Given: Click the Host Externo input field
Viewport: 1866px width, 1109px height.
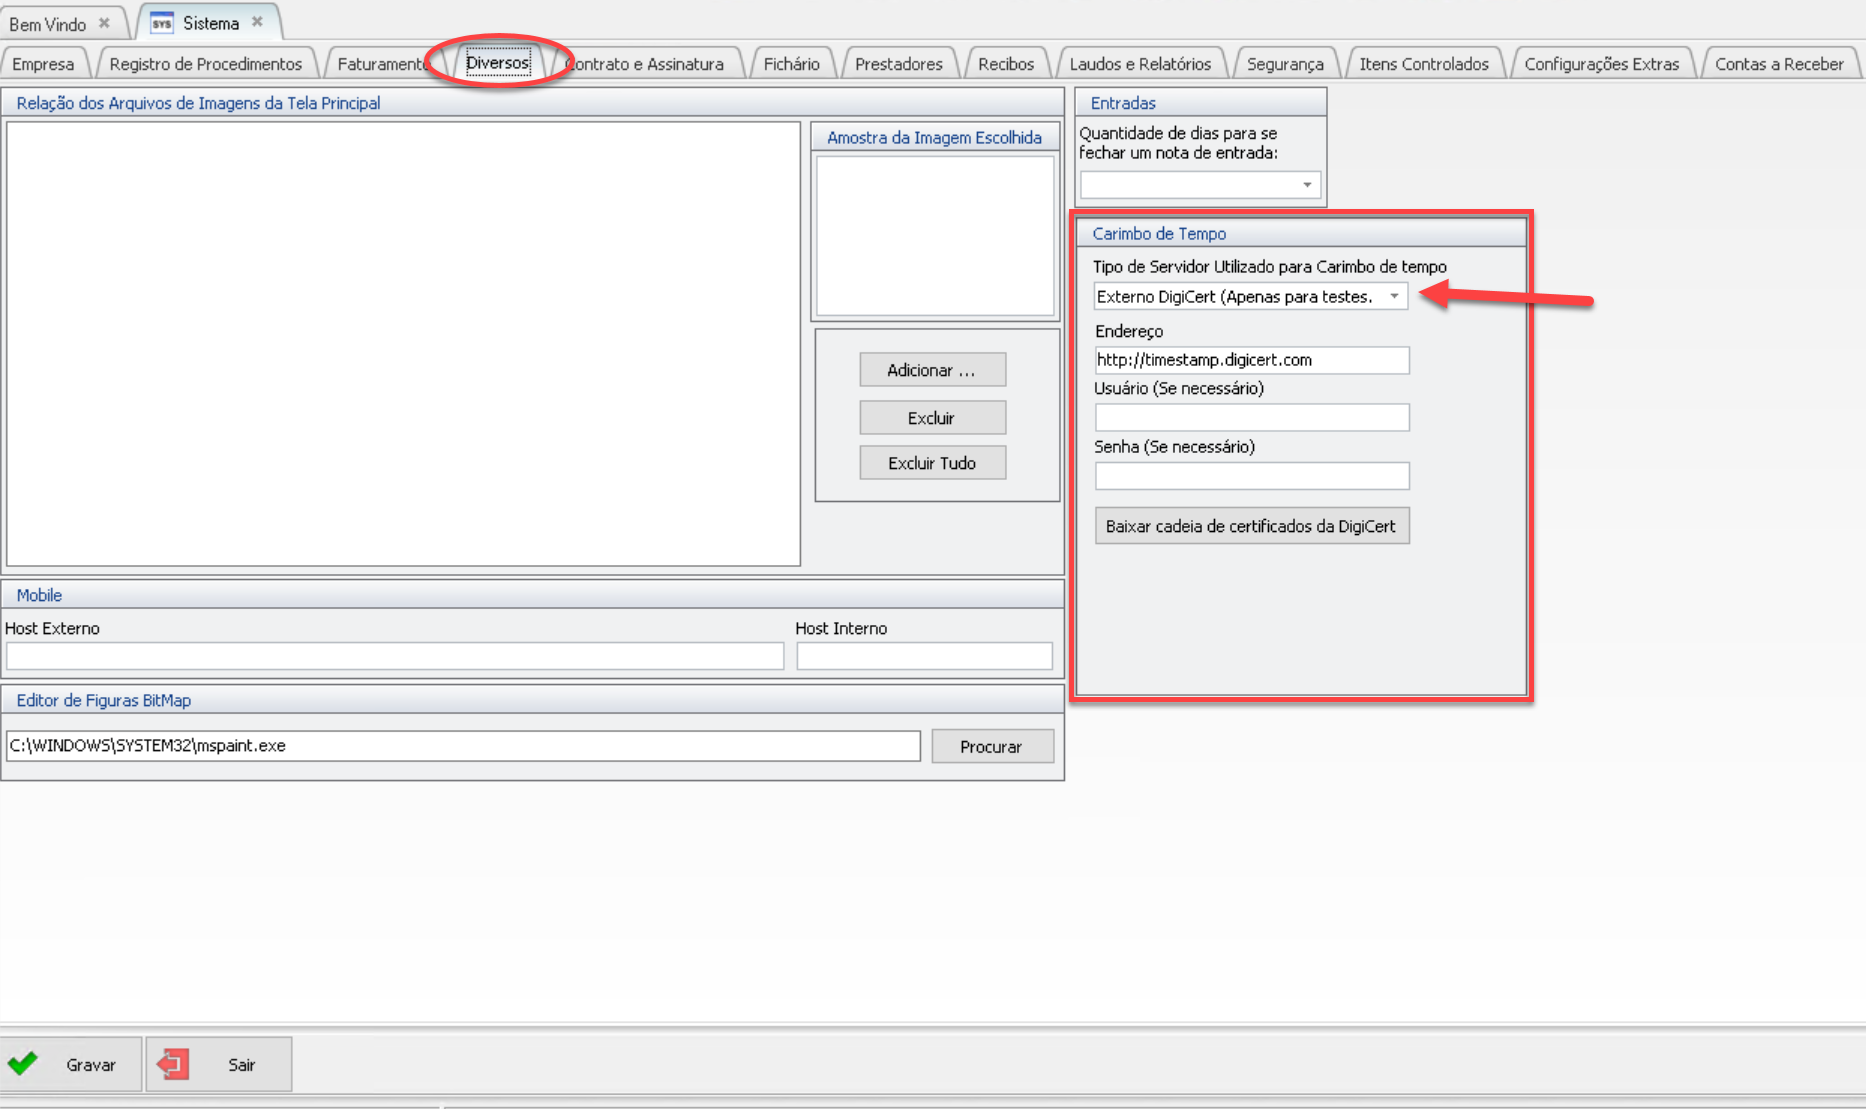Looking at the screenshot, I should click(394, 656).
